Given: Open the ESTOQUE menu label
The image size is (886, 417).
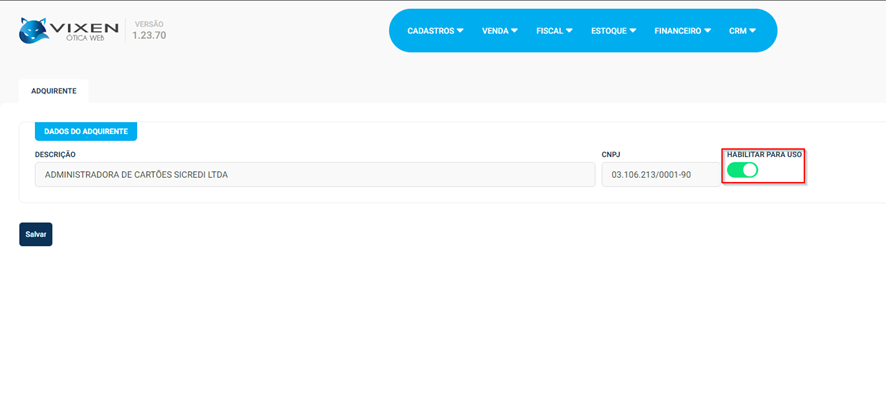Looking at the screenshot, I should pos(608,31).
